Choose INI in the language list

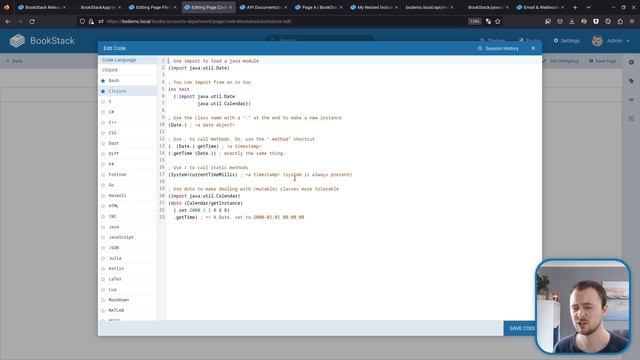coord(112,216)
